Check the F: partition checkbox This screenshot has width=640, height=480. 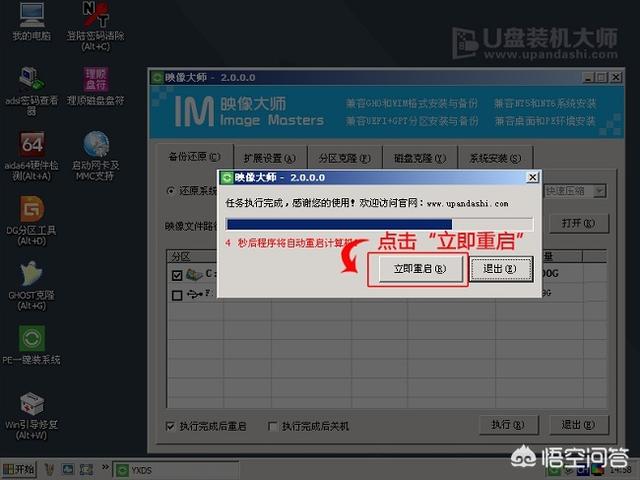click(177, 295)
